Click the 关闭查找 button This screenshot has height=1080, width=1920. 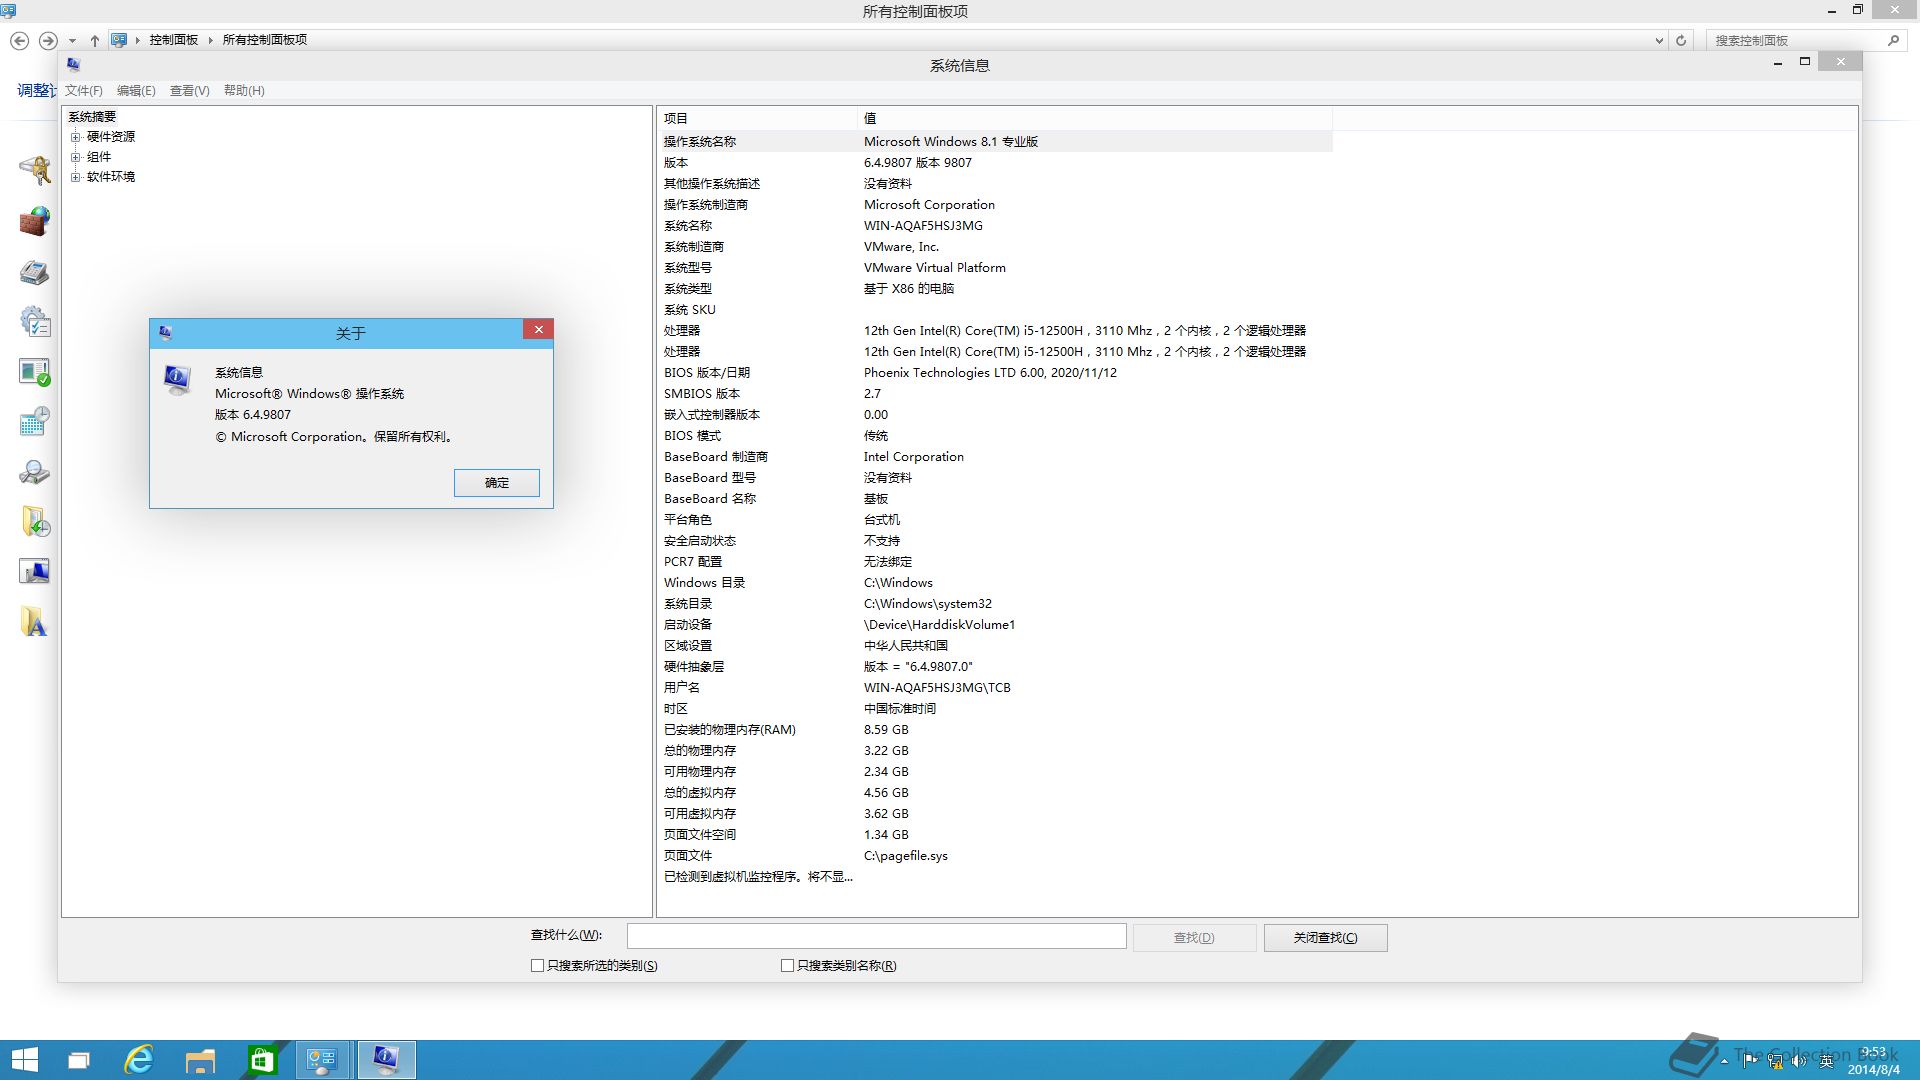click(1325, 938)
